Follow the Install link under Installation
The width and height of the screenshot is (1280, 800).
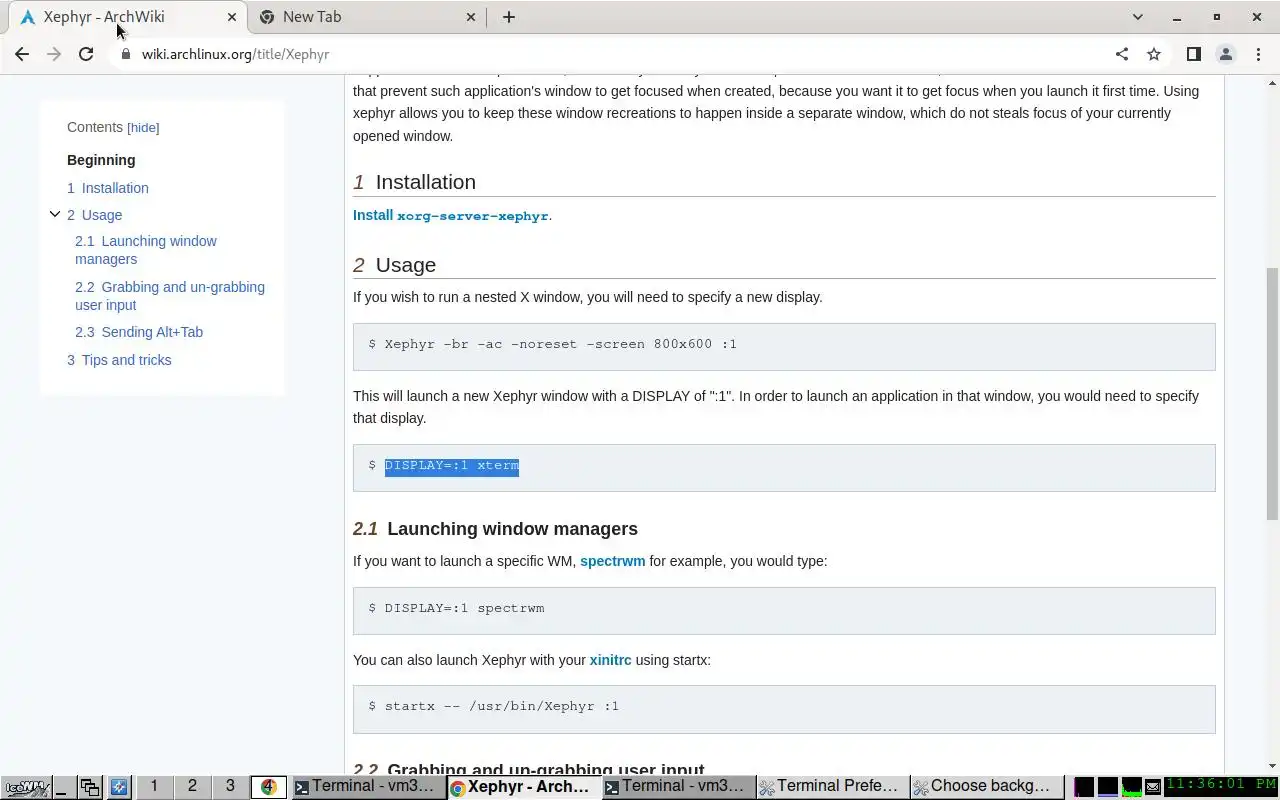tap(373, 215)
